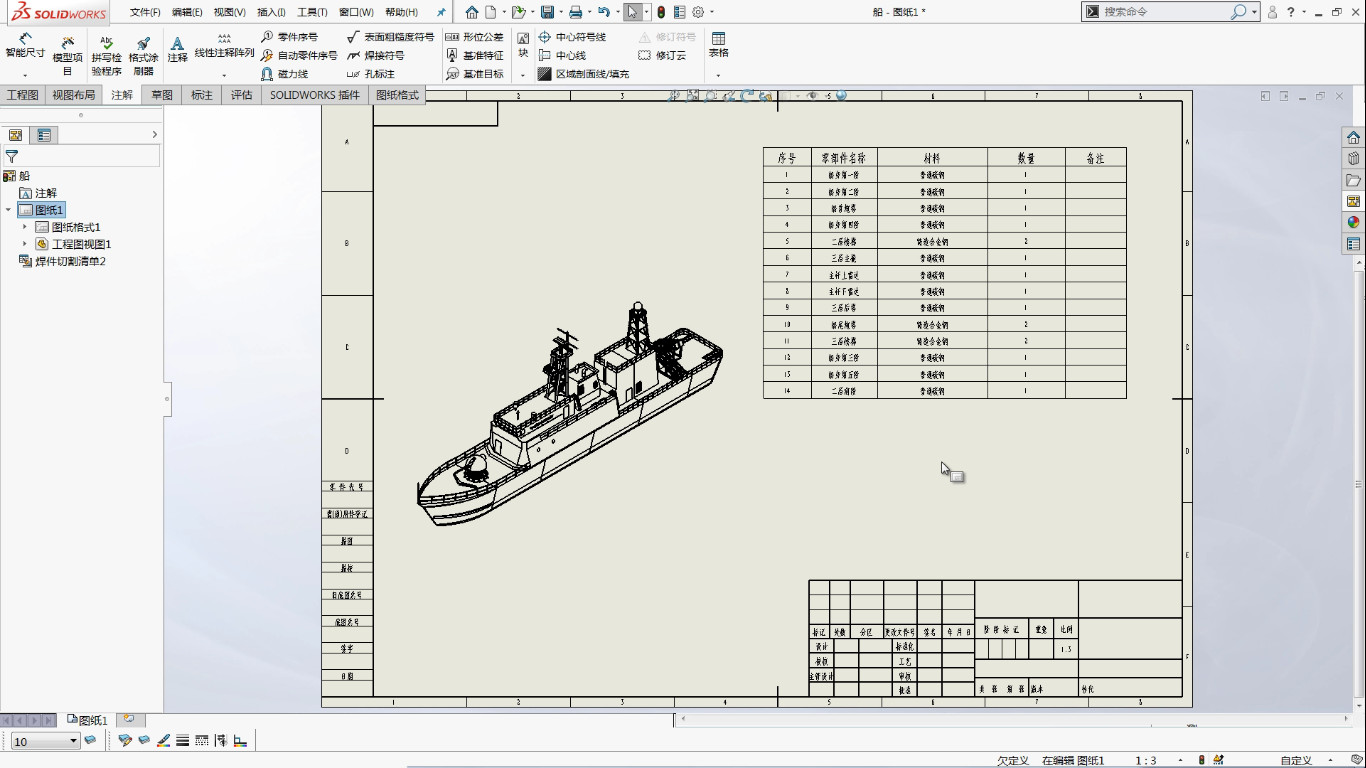
Task: Click the Print icon in top toolbar
Action: tap(575, 12)
